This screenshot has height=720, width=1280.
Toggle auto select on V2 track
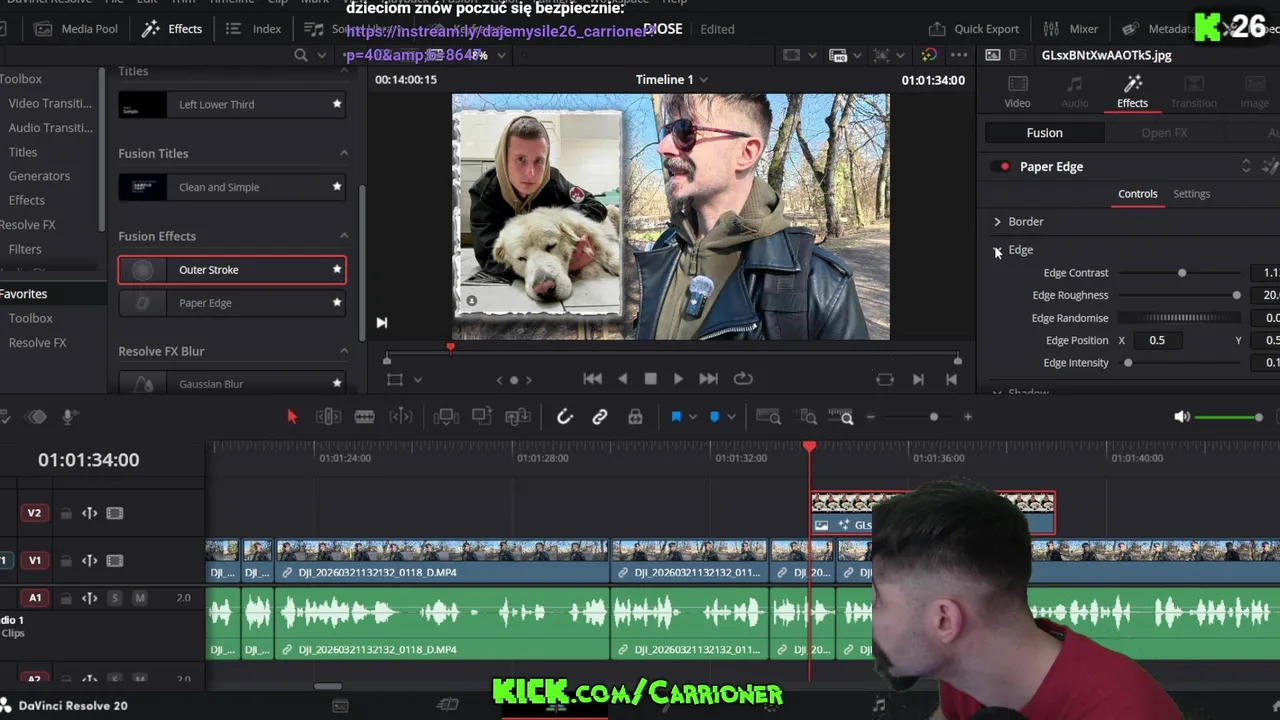[89, 513]
